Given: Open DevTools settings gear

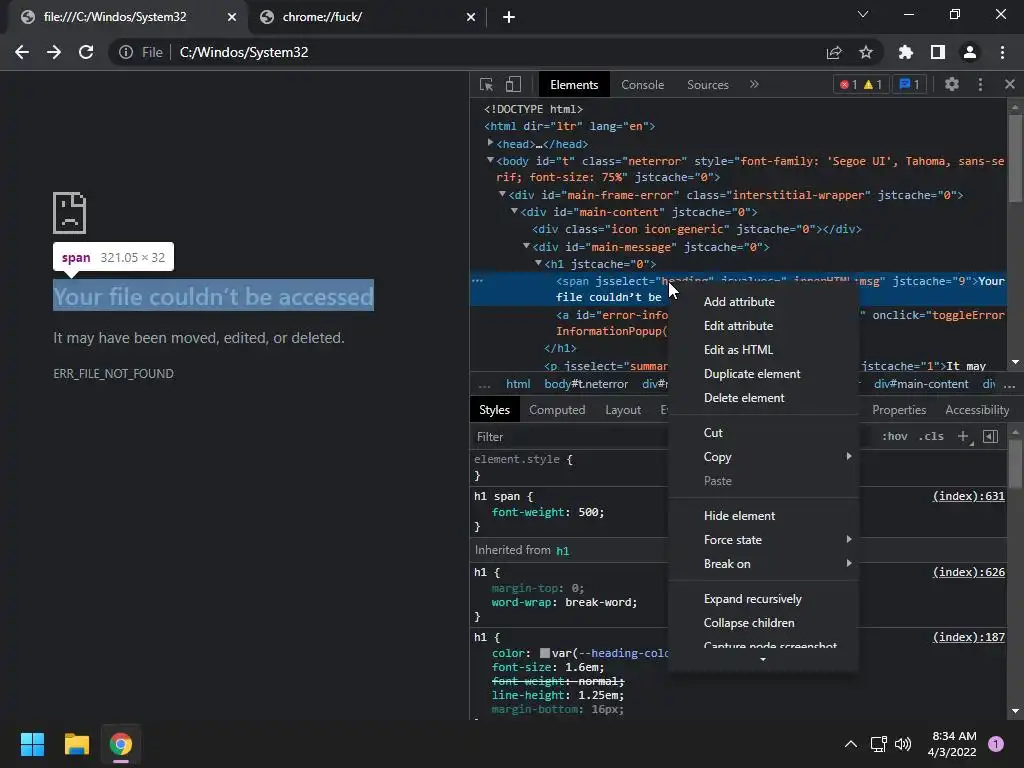Looking at the screenshot, I should click(952, 84).
